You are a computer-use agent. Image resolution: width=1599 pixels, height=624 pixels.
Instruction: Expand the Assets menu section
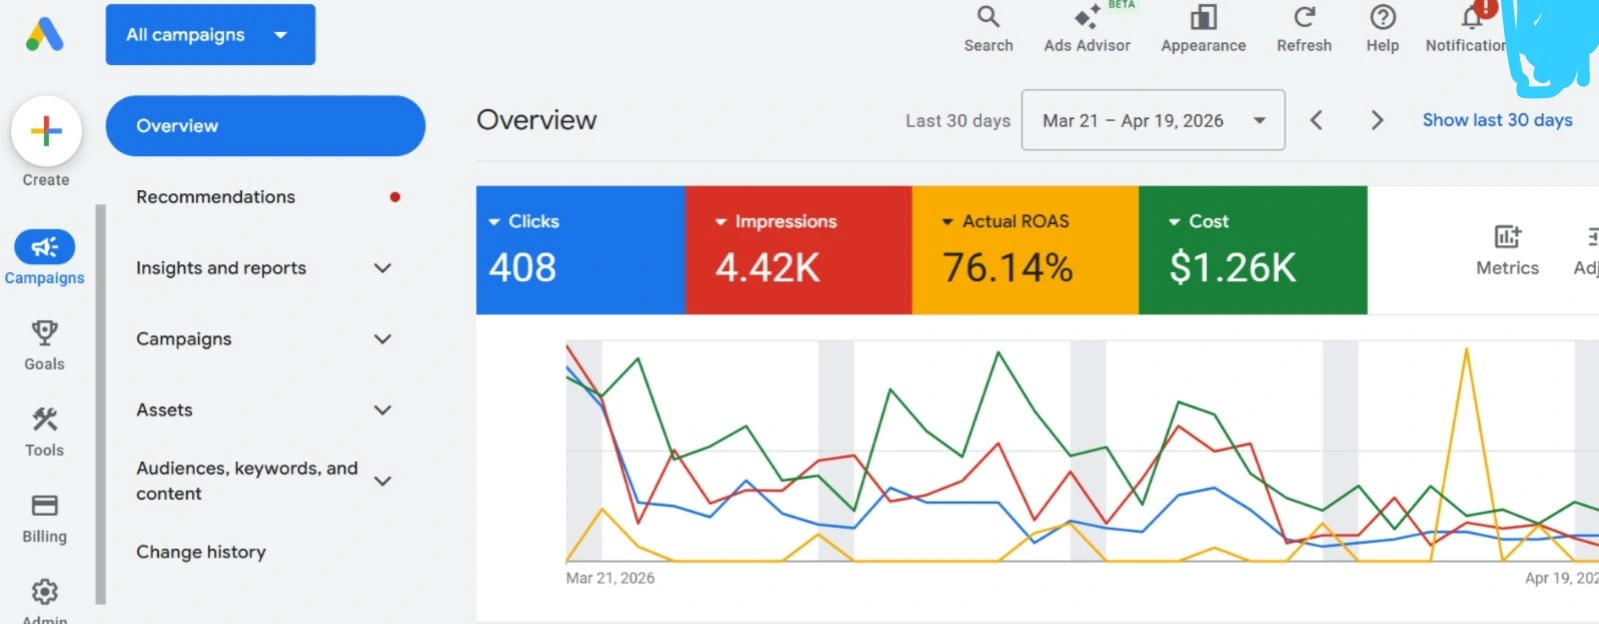(x=264, y=410)
